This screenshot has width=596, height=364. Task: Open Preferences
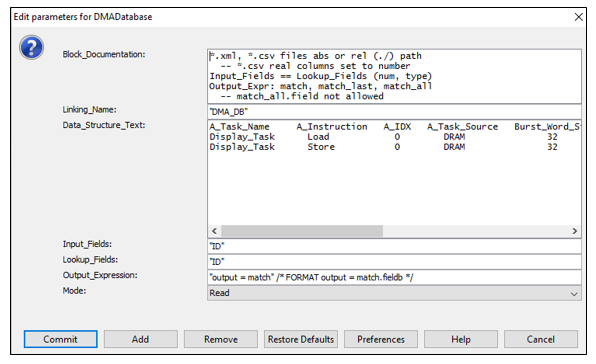click(x=381, y=339)
